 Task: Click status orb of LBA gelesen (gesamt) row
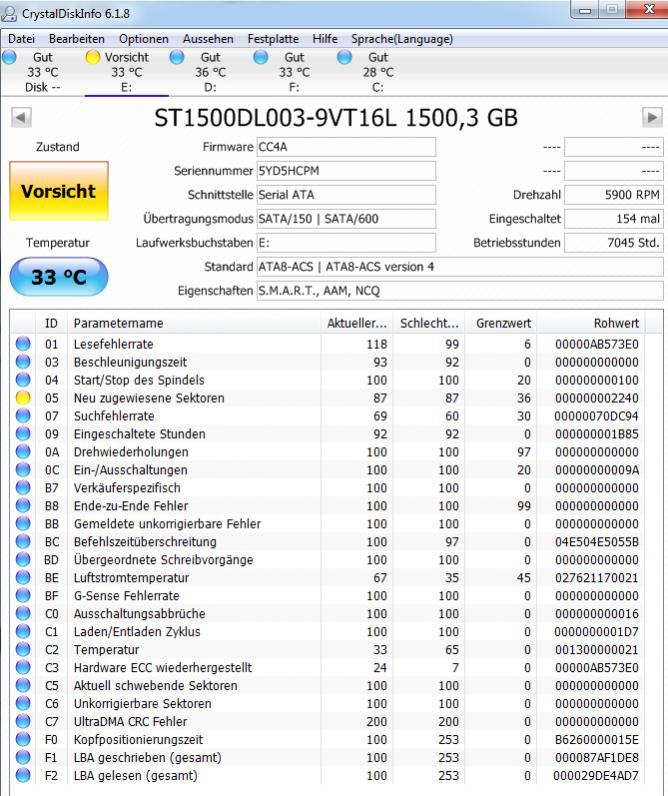pos(23,775)
